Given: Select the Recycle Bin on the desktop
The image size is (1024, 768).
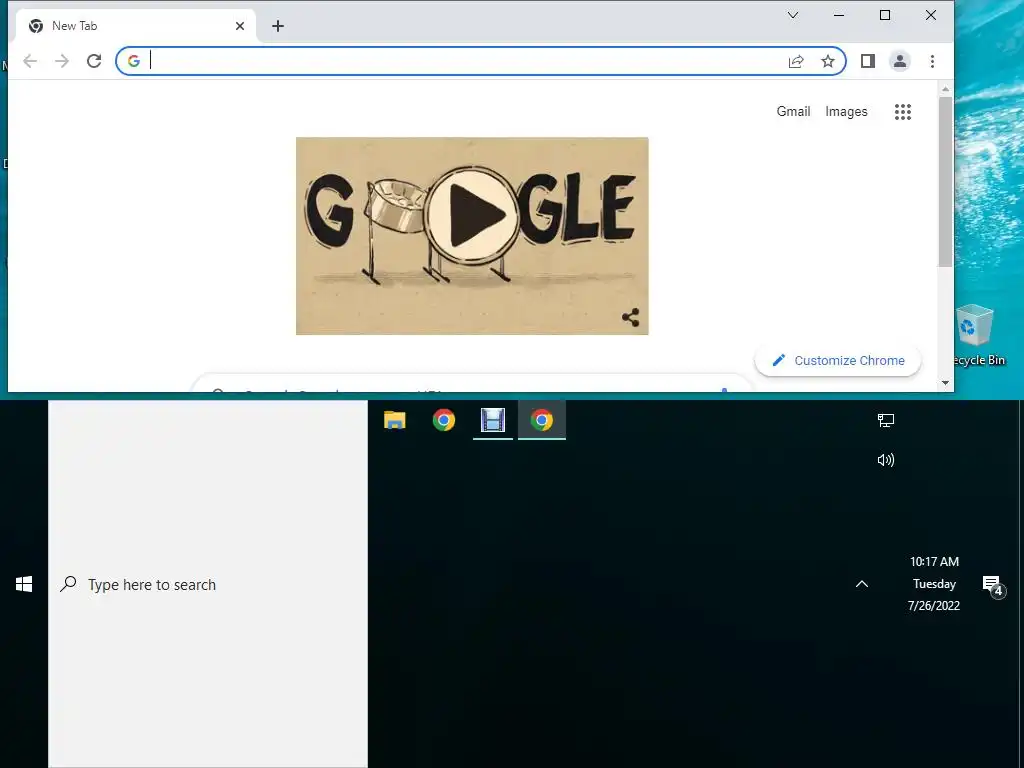Looking at the screenshot, I should pos(977,336).
